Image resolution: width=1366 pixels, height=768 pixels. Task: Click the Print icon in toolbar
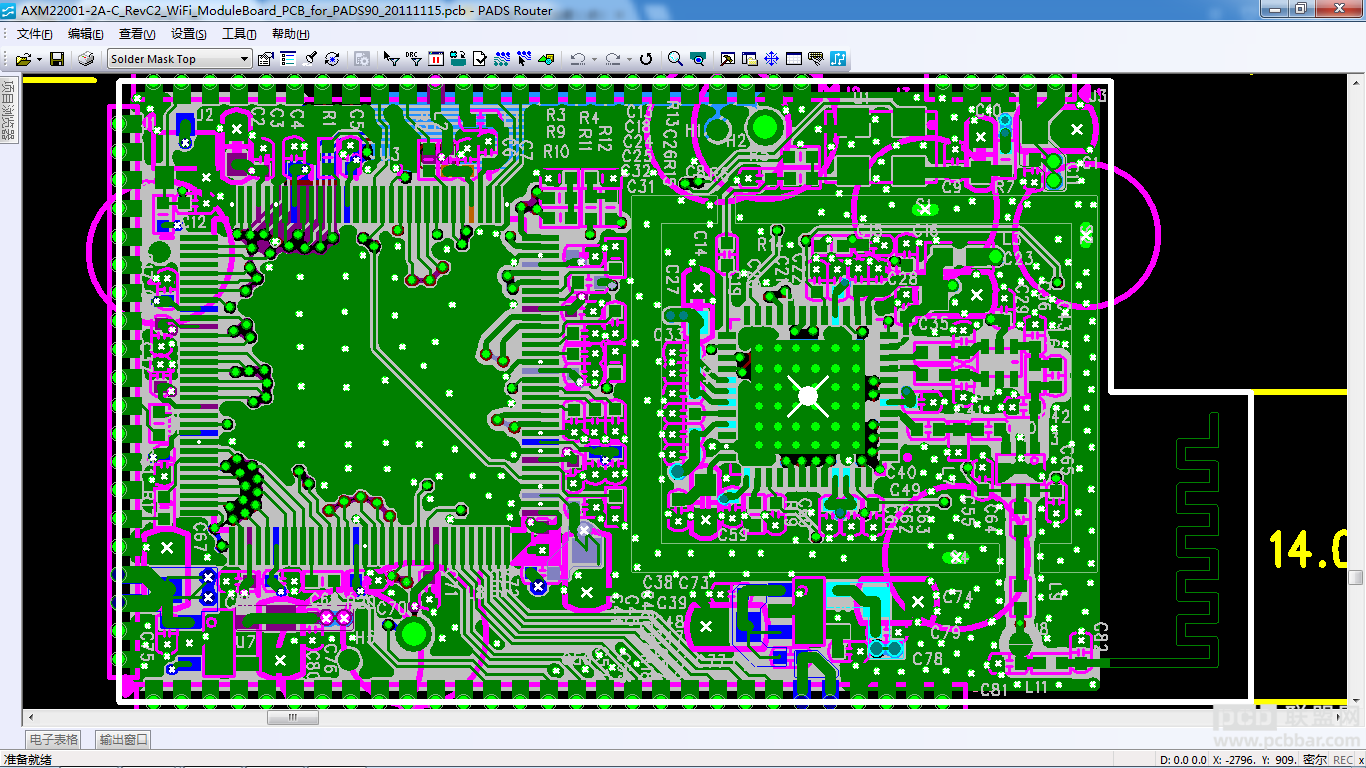click(x=86, y=59)
